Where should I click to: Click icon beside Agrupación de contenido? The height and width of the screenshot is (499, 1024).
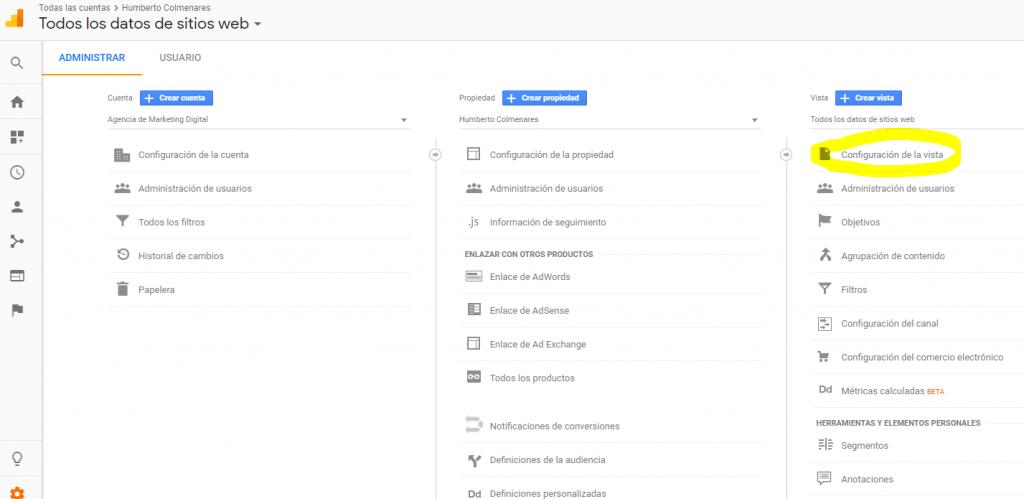[825, 255]
